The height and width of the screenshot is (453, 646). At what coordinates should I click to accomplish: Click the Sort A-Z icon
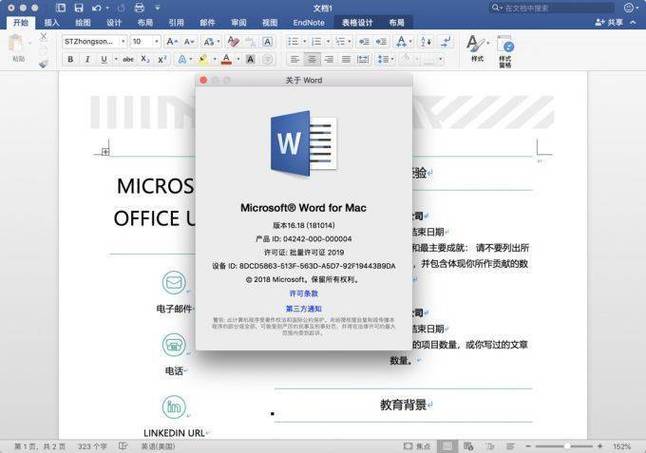click(x=426, y=41)
